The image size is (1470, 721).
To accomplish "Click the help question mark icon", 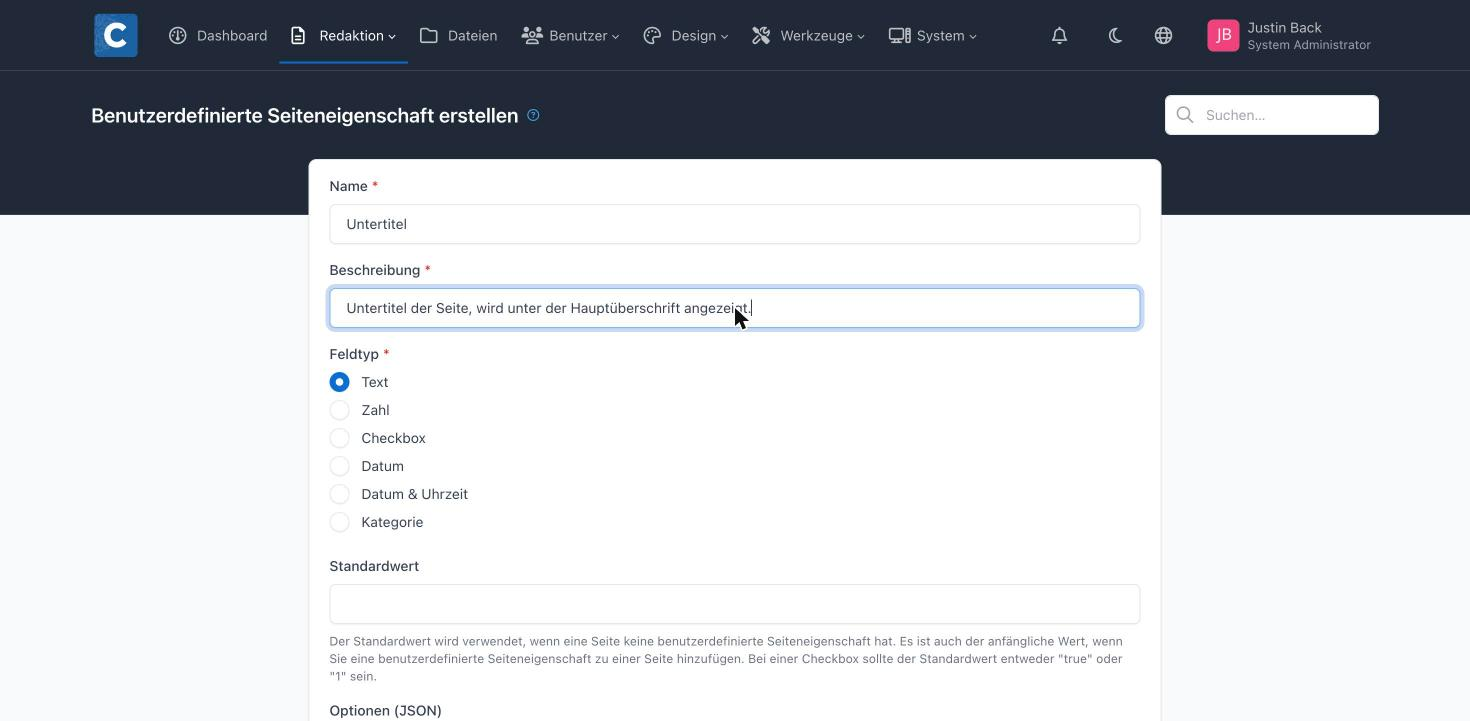I will pyautogui.click(x=533, y=115).
